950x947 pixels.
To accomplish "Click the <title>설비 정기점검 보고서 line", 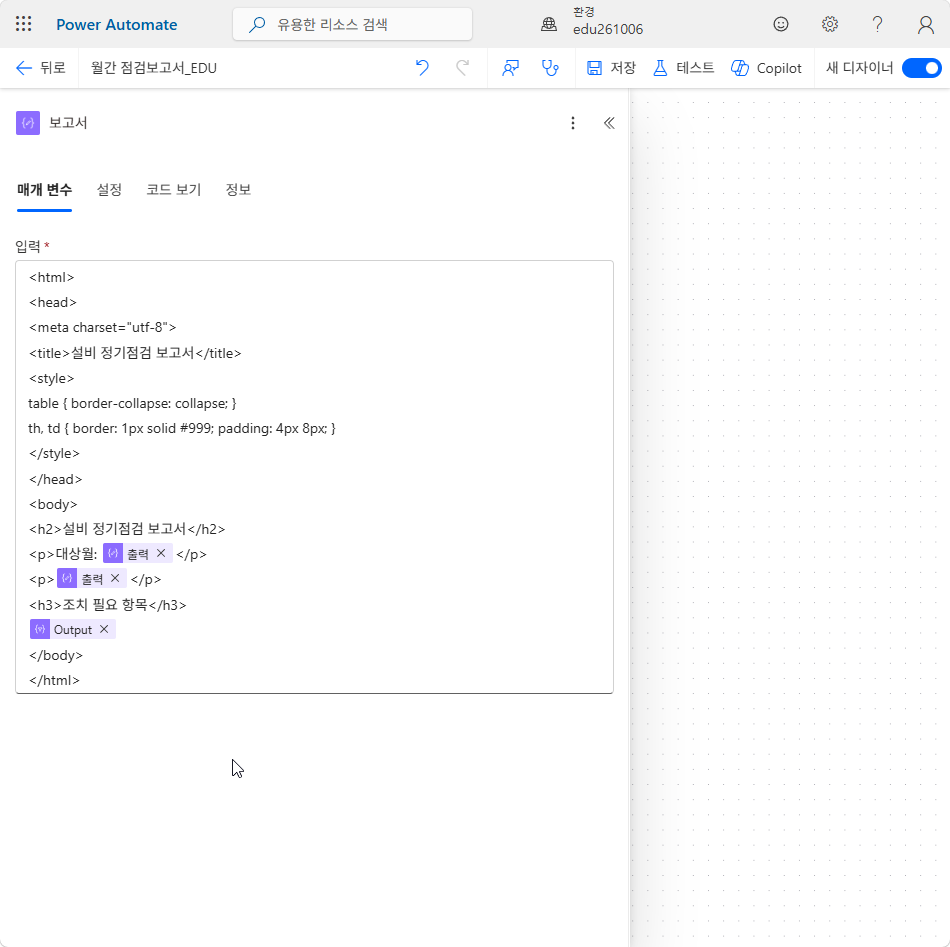I will point(135,353).
